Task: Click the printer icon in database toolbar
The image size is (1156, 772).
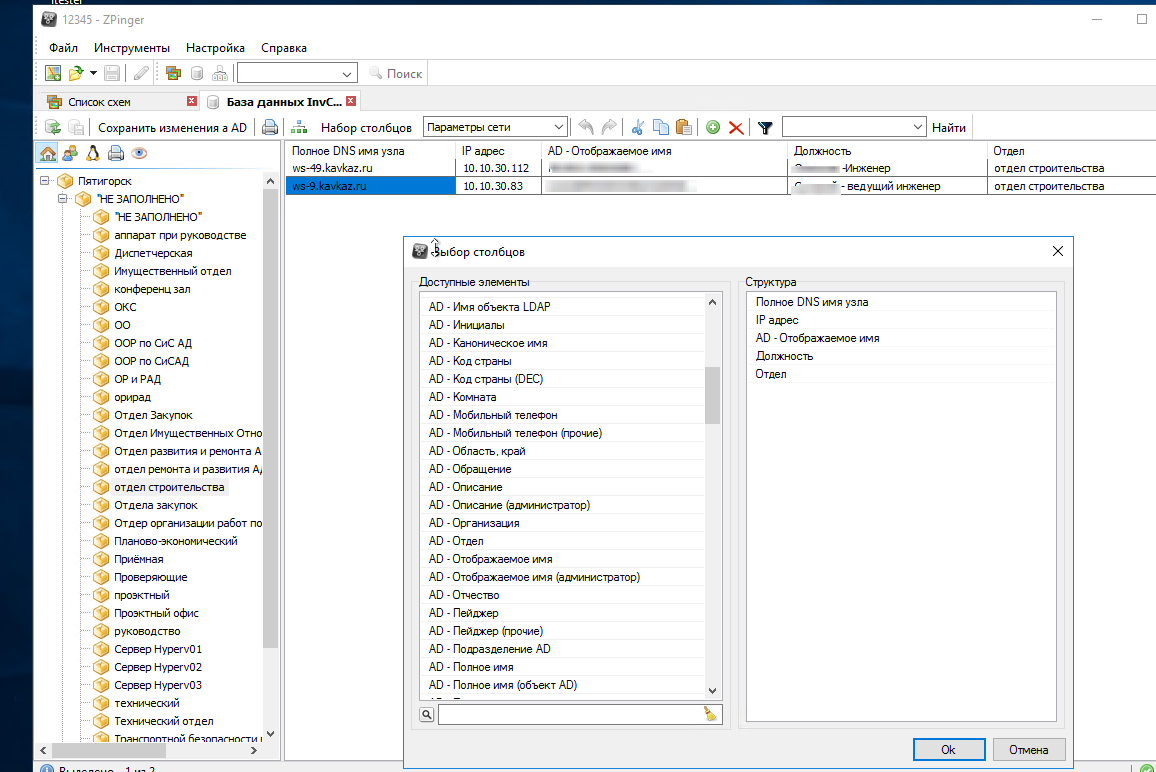Action: (269, 127)
